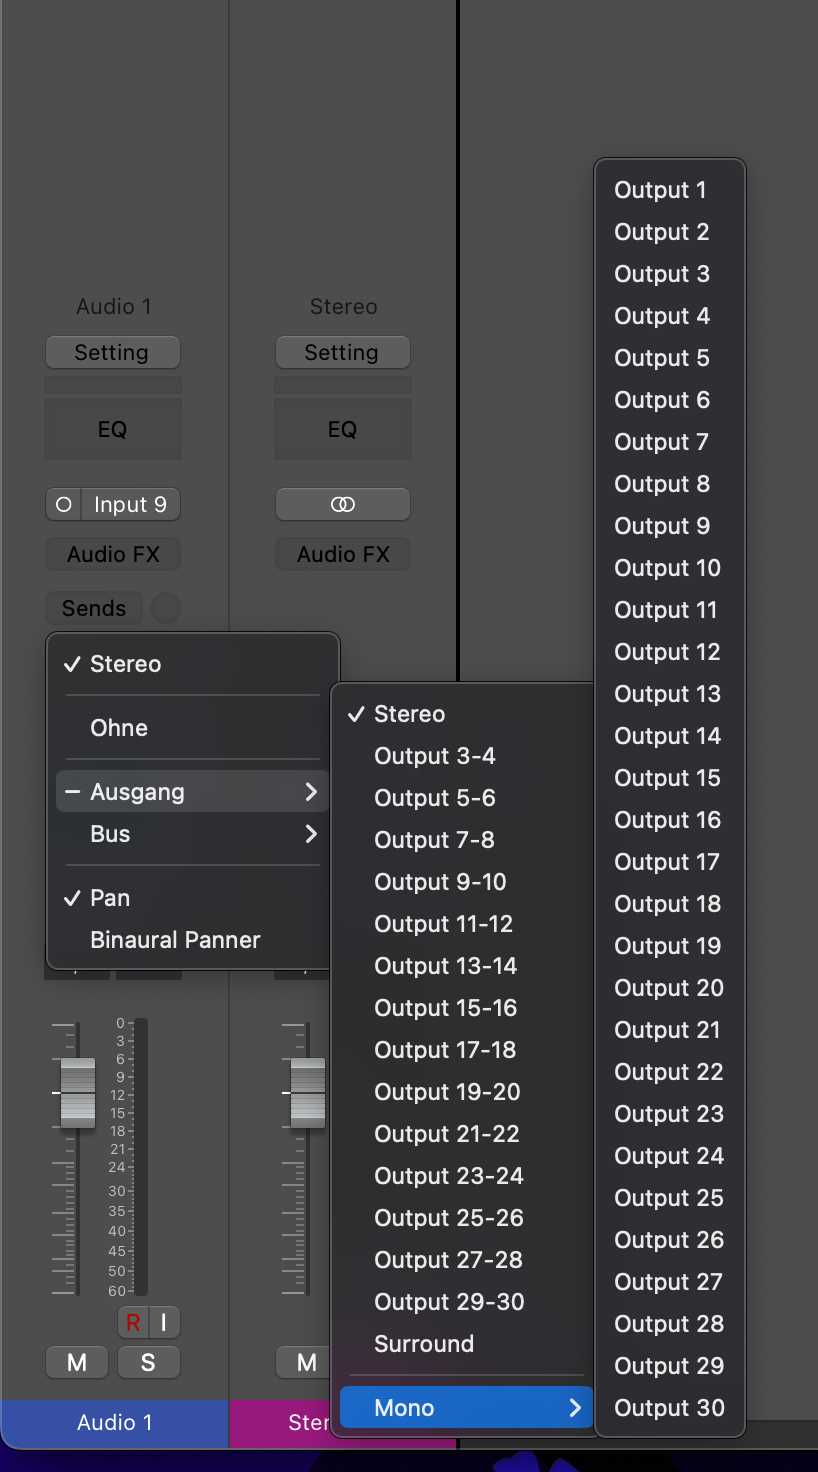Click the Audio 1 volume fader
This screenshot has width=818, height=1472.
[x=78, y=1093]
